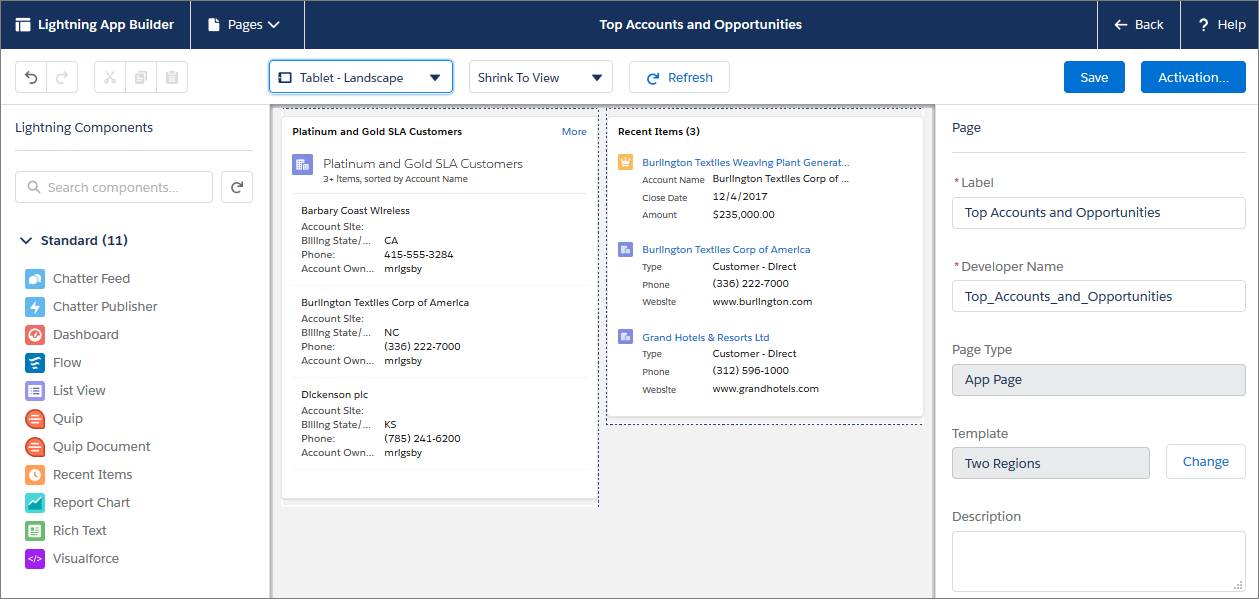Click the Activation button
Viewport: 1259px width, 599px height.
tap(1193, 77)
